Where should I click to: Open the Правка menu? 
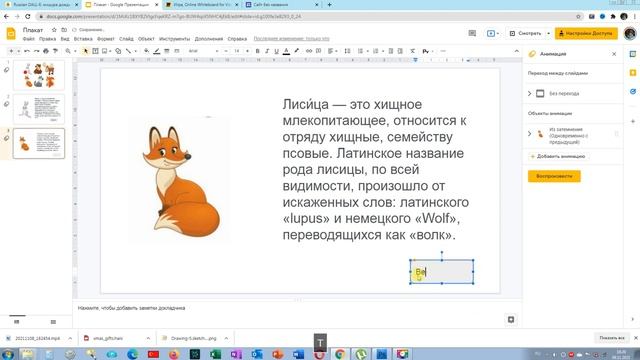point(47,39)
